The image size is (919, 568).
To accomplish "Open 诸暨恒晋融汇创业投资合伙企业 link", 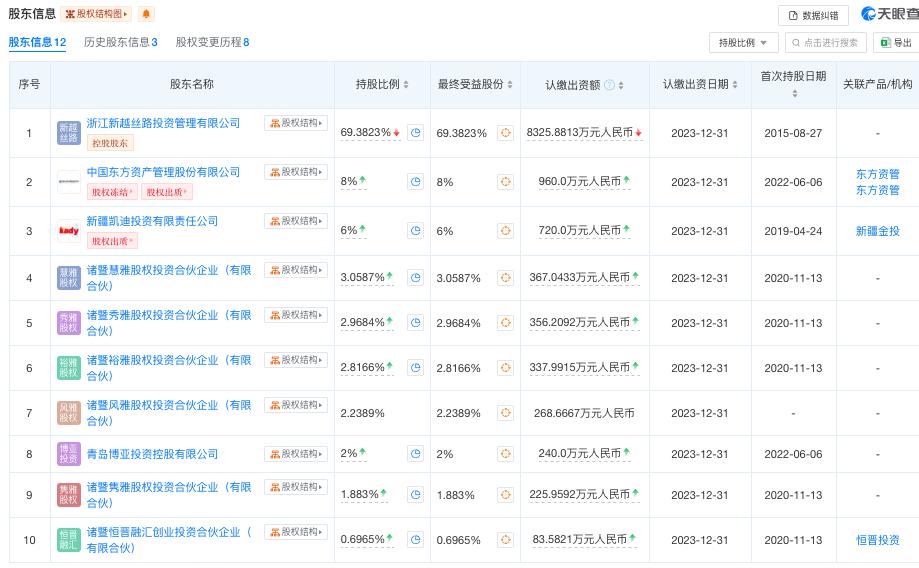I will click(169, 540).
